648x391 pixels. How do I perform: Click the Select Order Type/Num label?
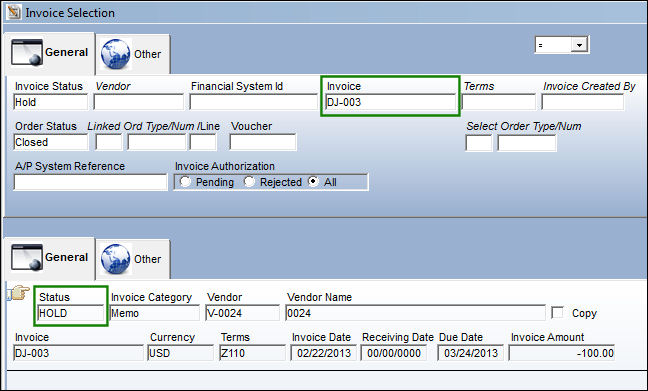coord(524,126)
